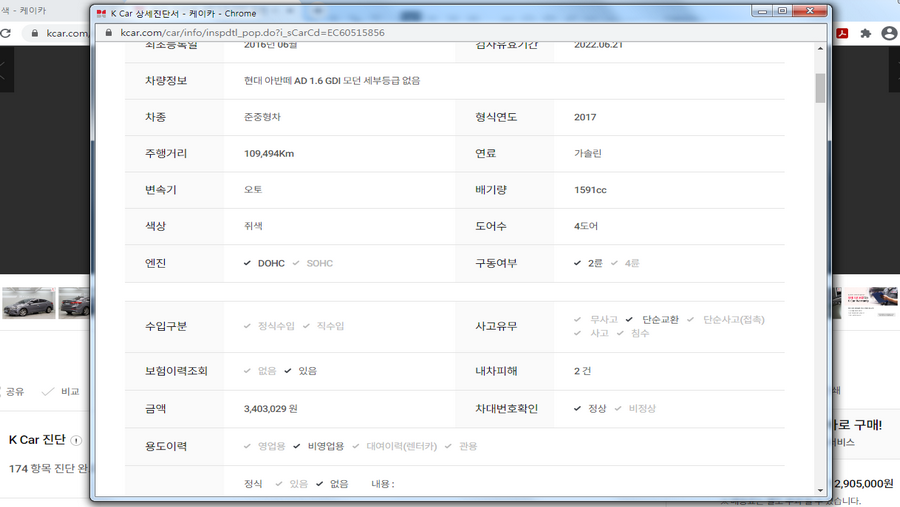Click the K Car 진단 heading

[37, 440]
